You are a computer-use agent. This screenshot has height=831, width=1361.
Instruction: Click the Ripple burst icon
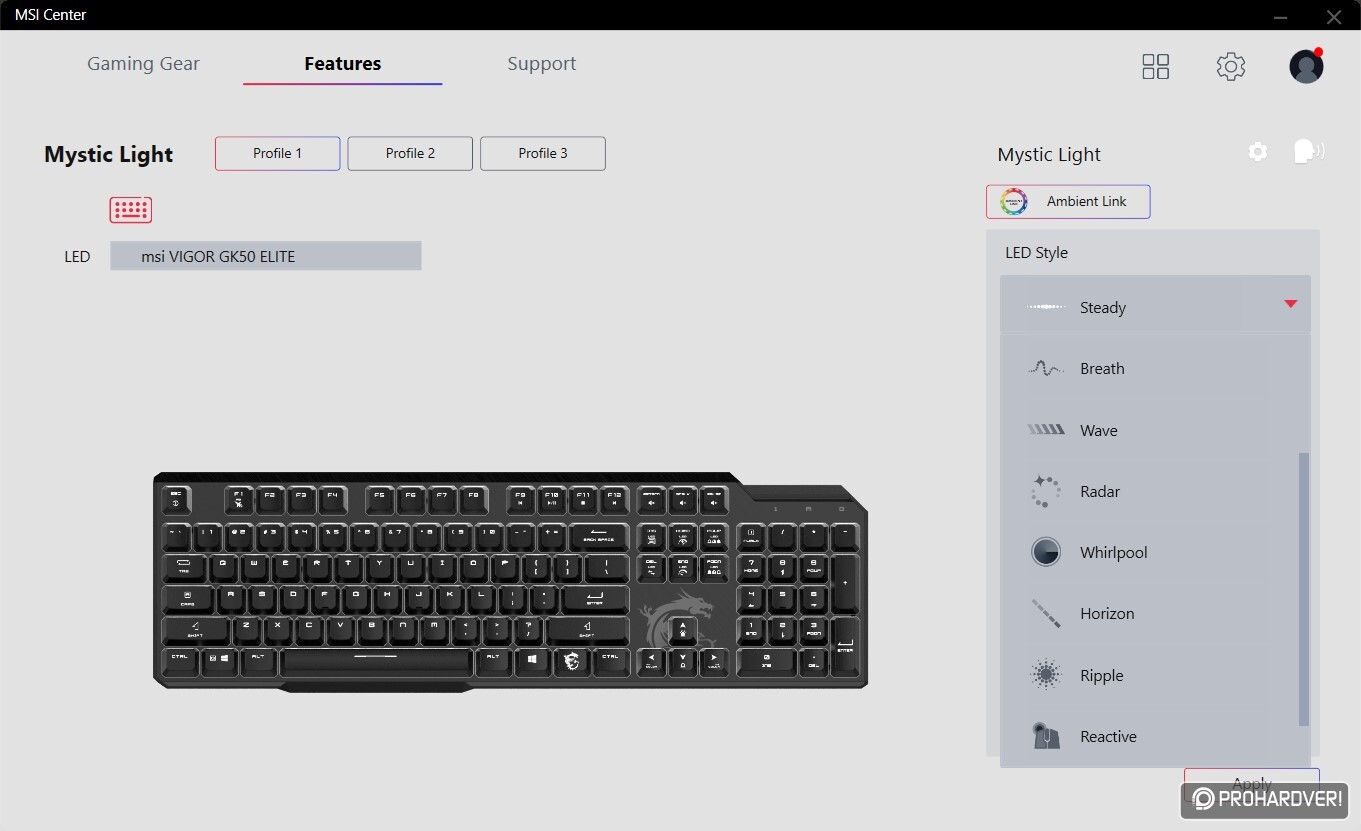pos(1046,675)
